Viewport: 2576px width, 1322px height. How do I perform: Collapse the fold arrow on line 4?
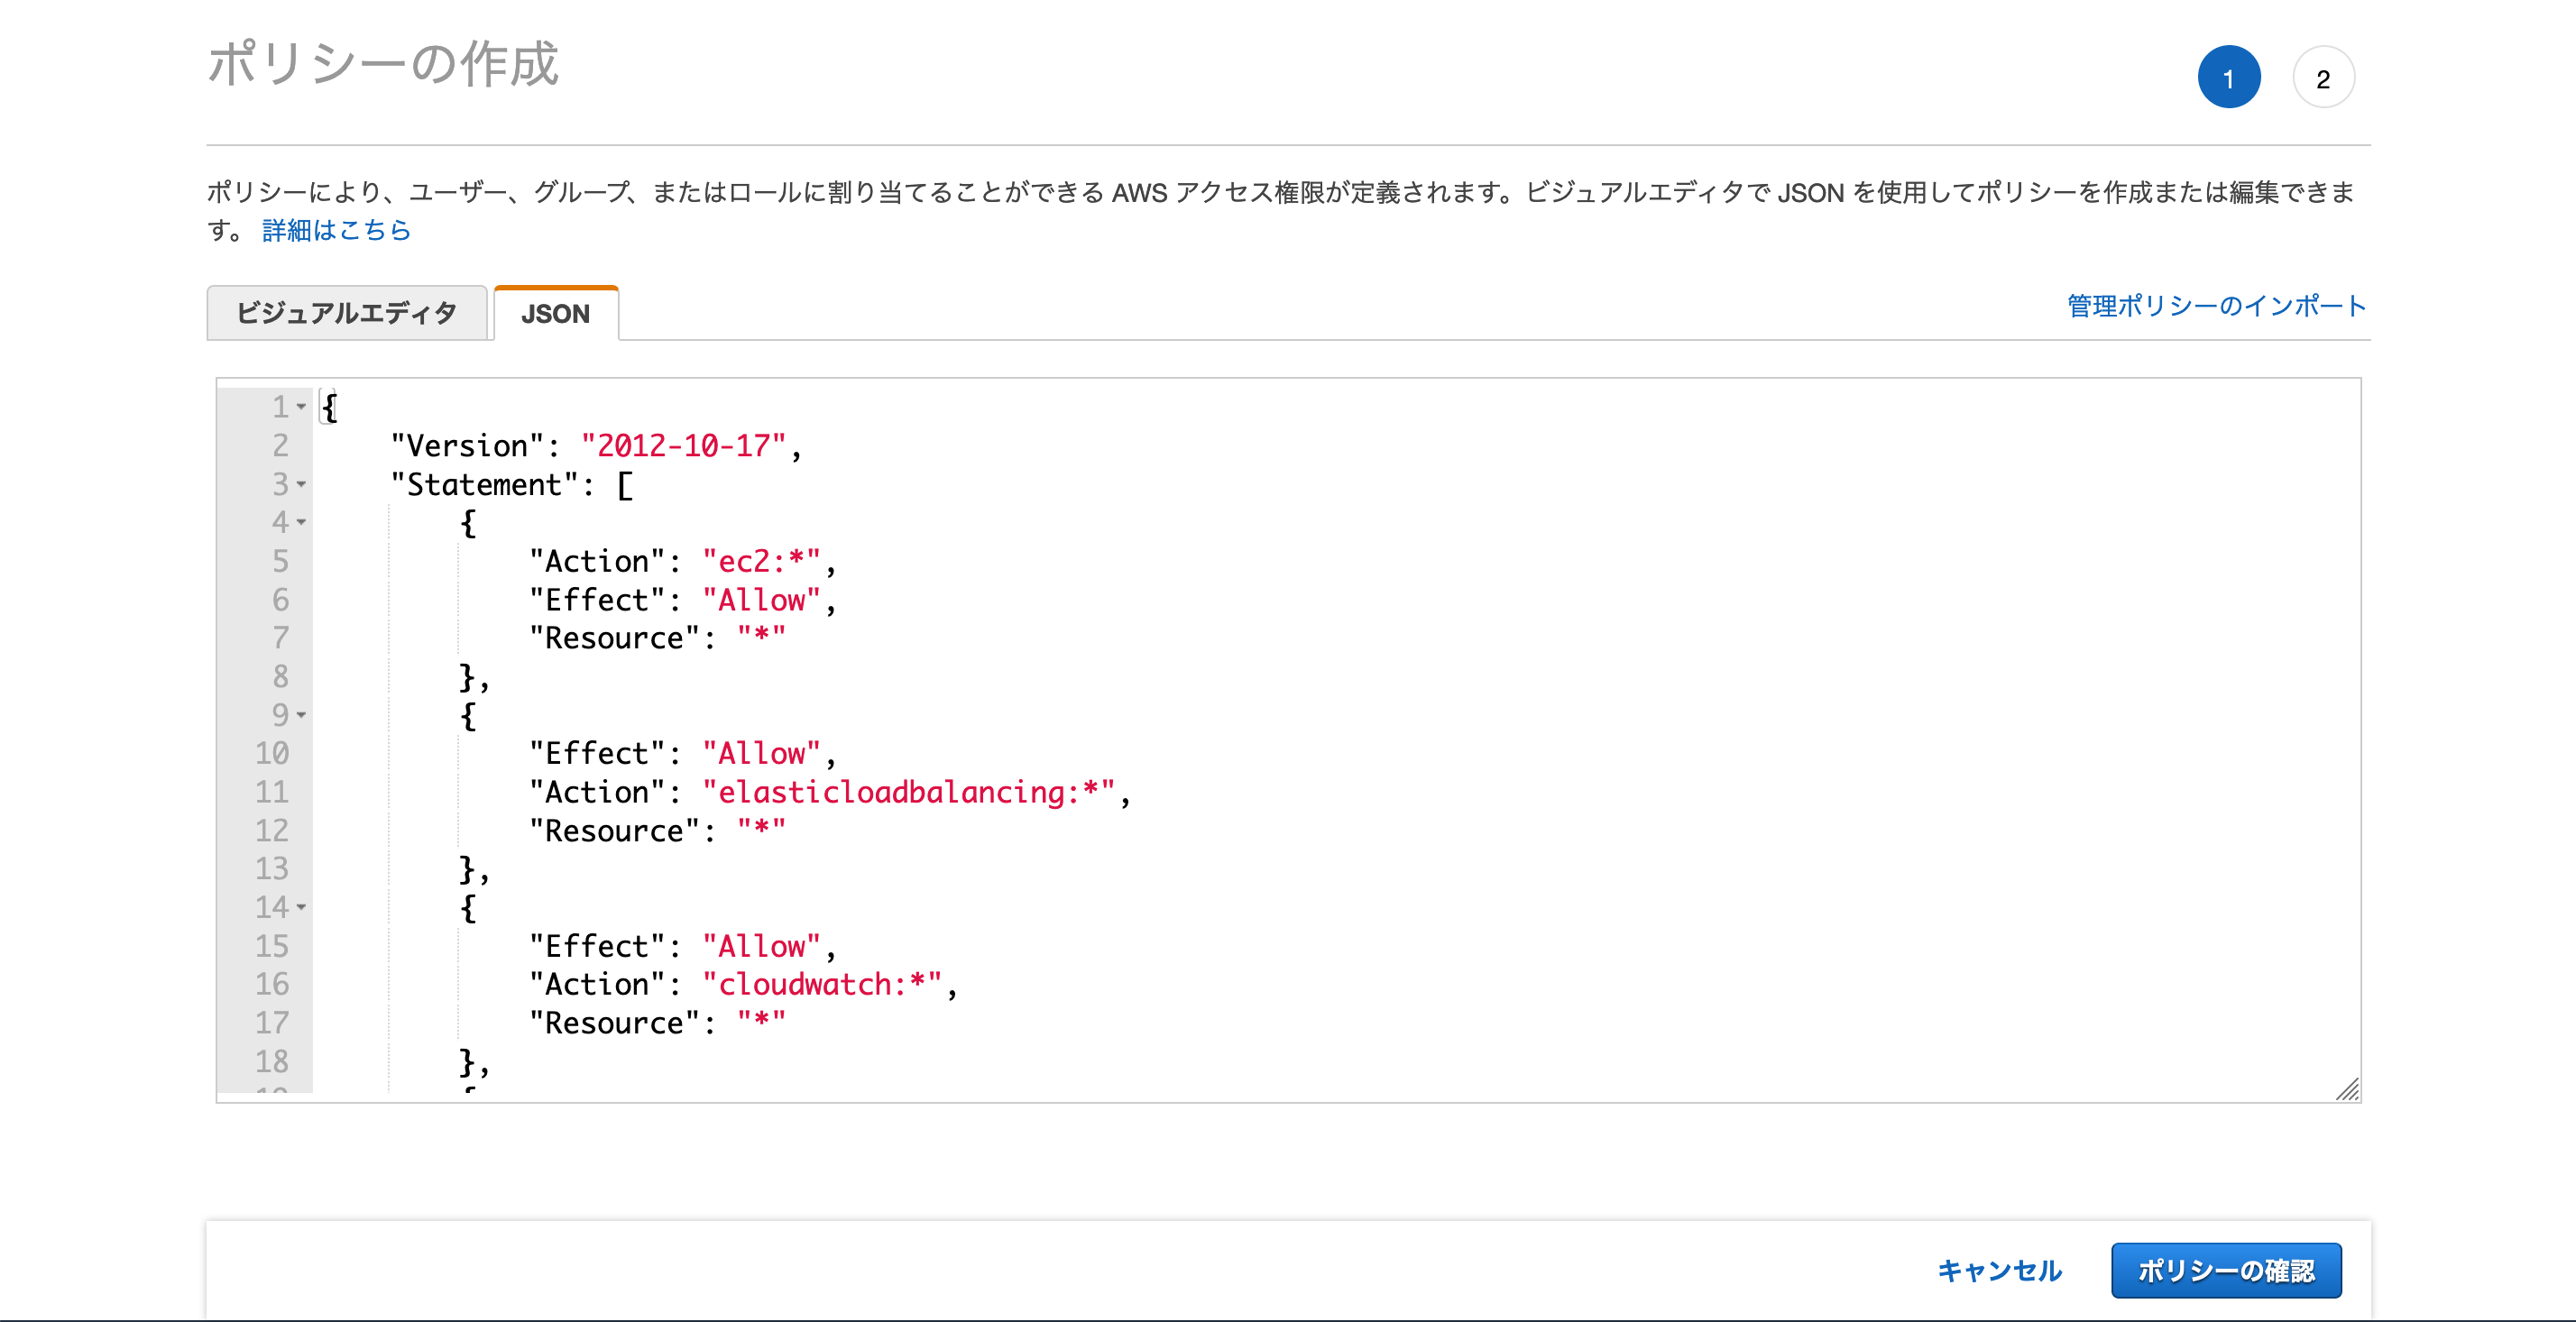coord(301,522)
